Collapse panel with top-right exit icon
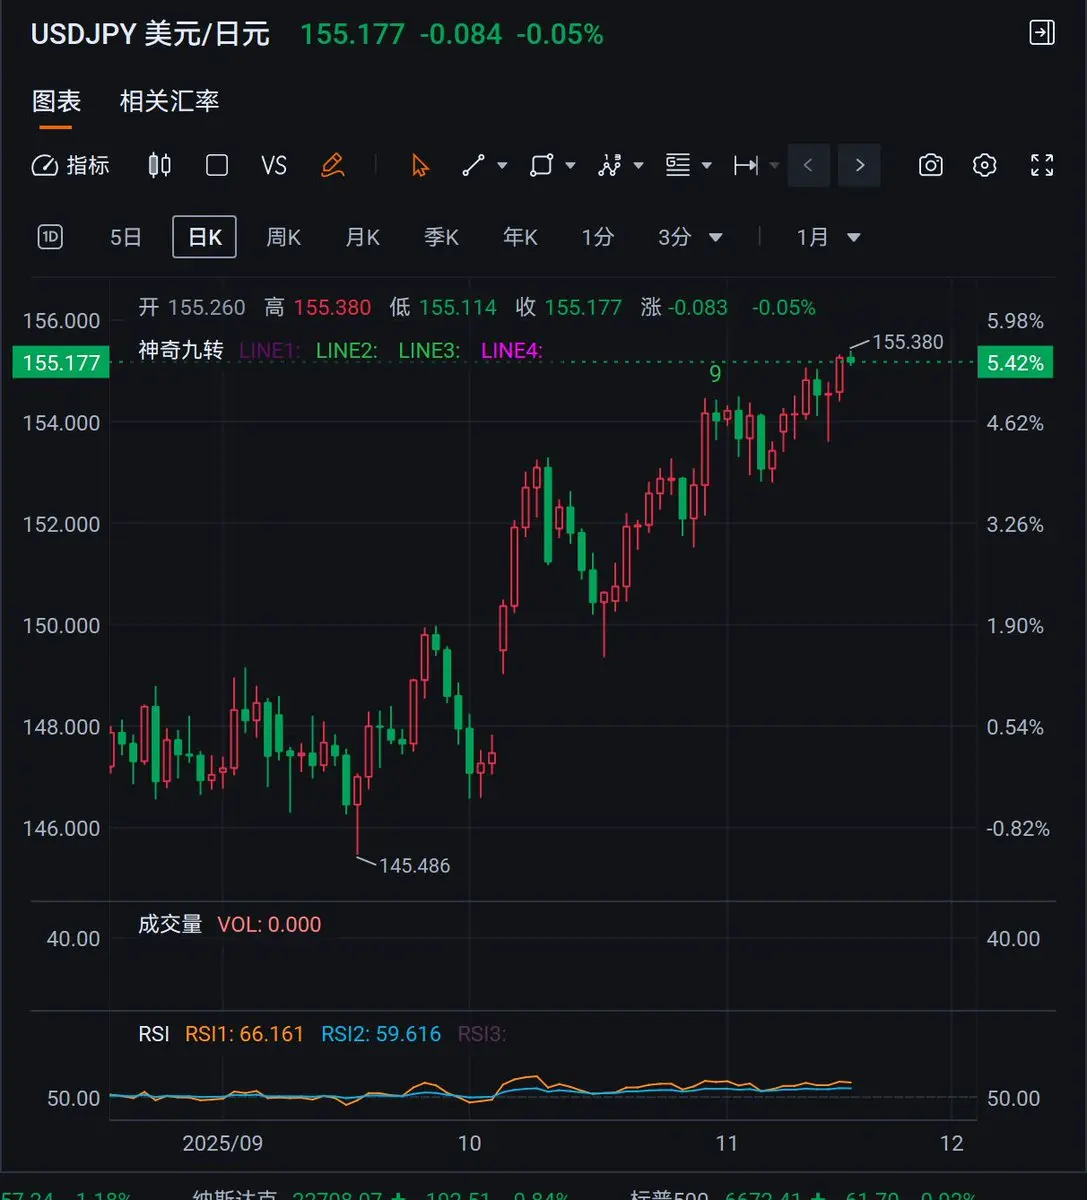Screen dimensions: 1087x1200 [x=1041, y=33]
